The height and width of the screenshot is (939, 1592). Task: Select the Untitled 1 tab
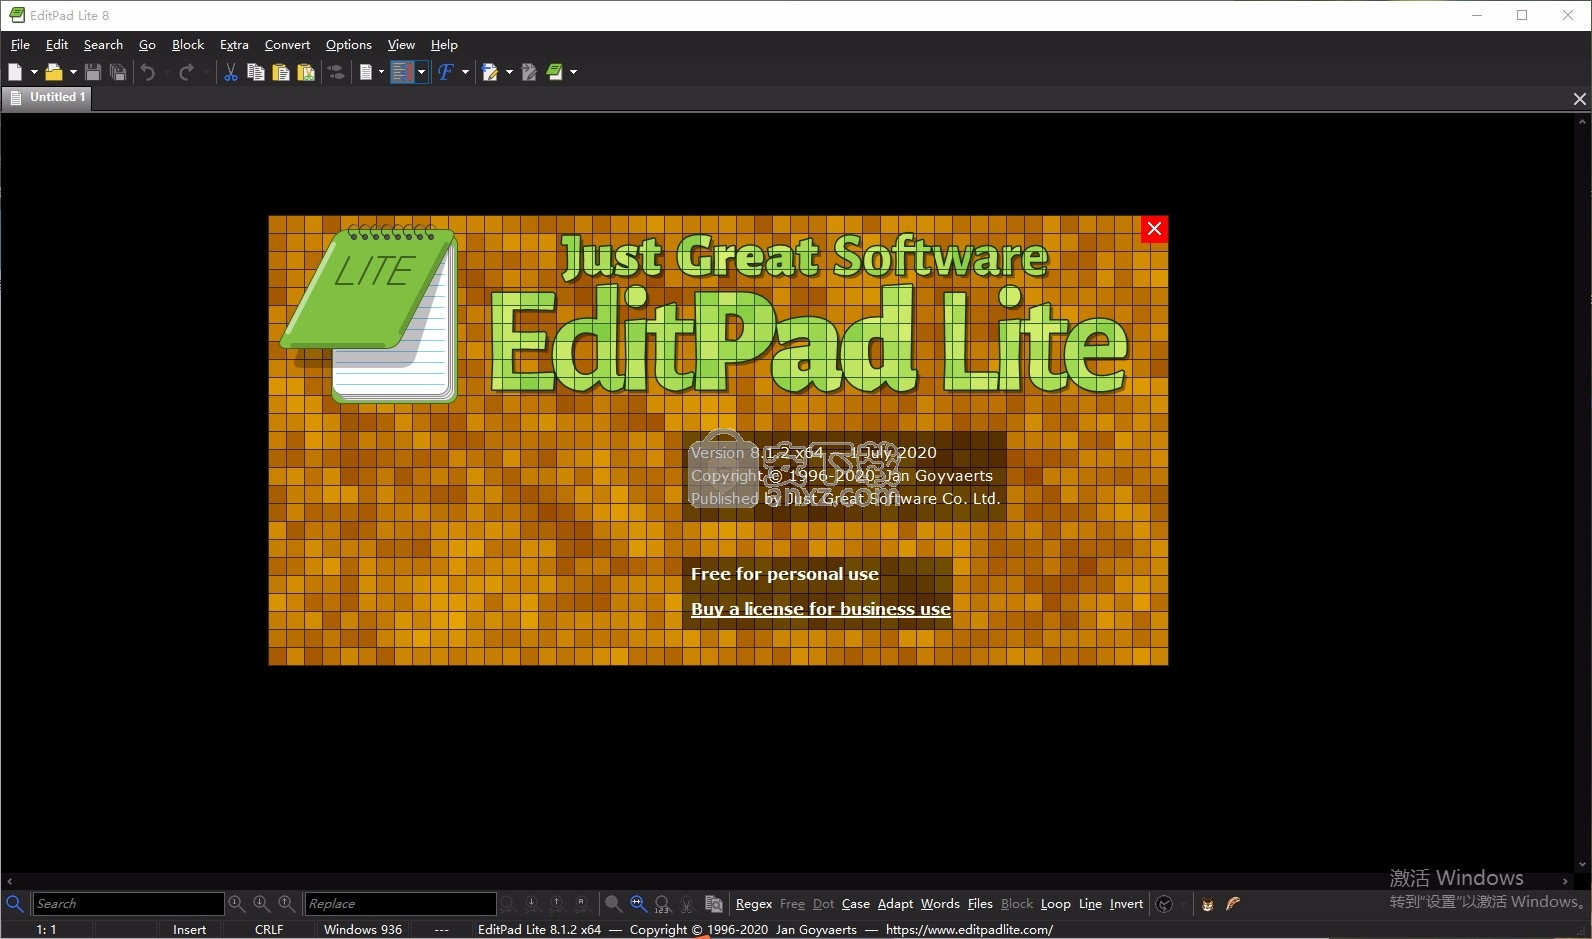tap(48, 97)
